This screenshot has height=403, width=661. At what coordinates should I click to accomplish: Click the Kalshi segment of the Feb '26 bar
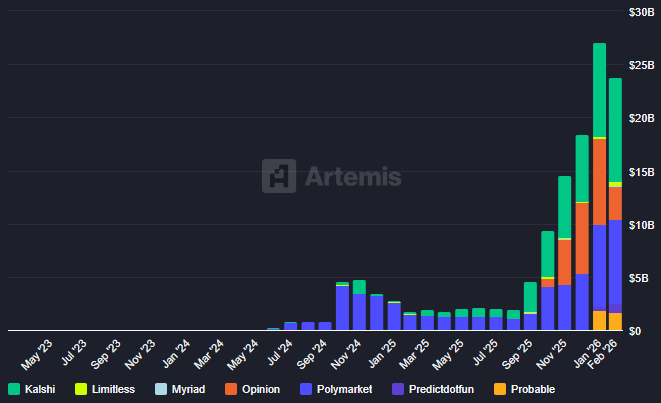(x=615, y=130)
